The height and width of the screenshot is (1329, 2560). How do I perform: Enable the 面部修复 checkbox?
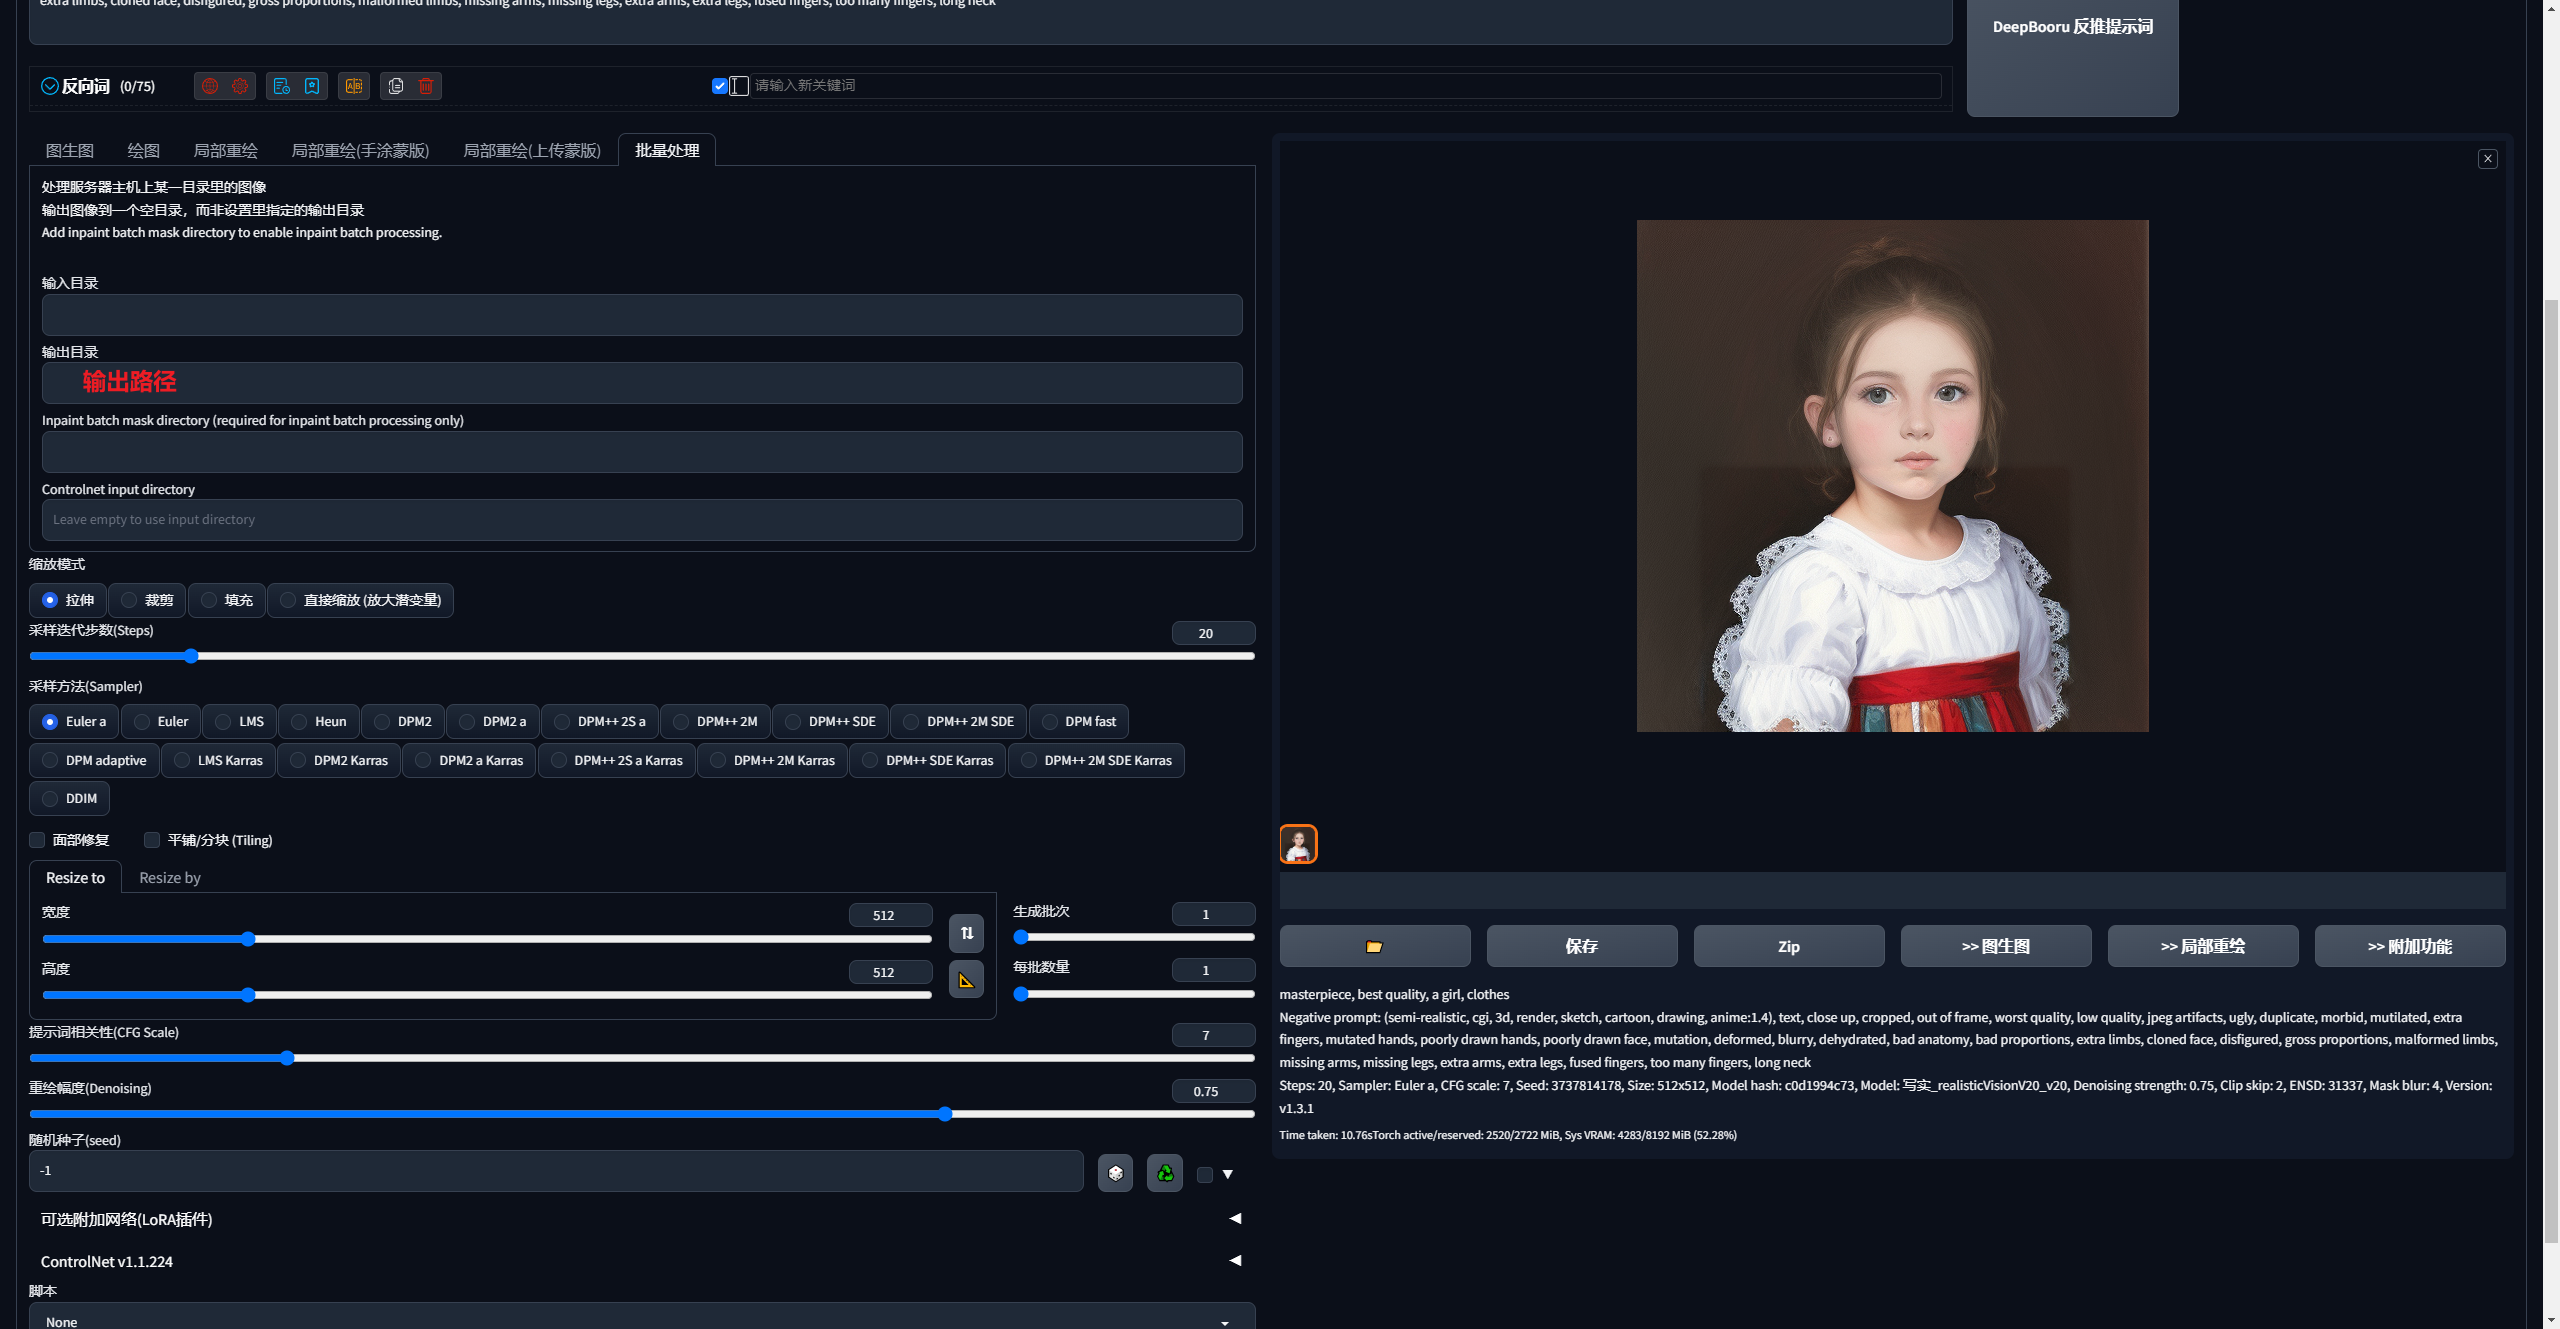point(38,840)
